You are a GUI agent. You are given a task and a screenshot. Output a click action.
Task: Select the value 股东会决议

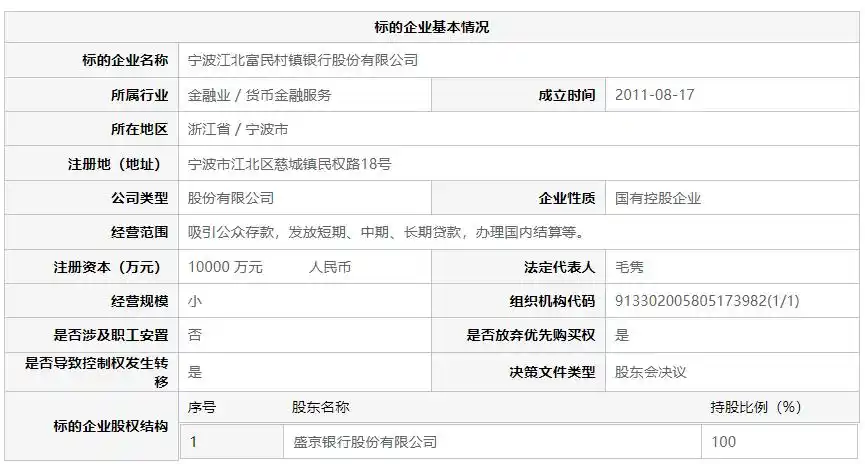click(651, 372)
